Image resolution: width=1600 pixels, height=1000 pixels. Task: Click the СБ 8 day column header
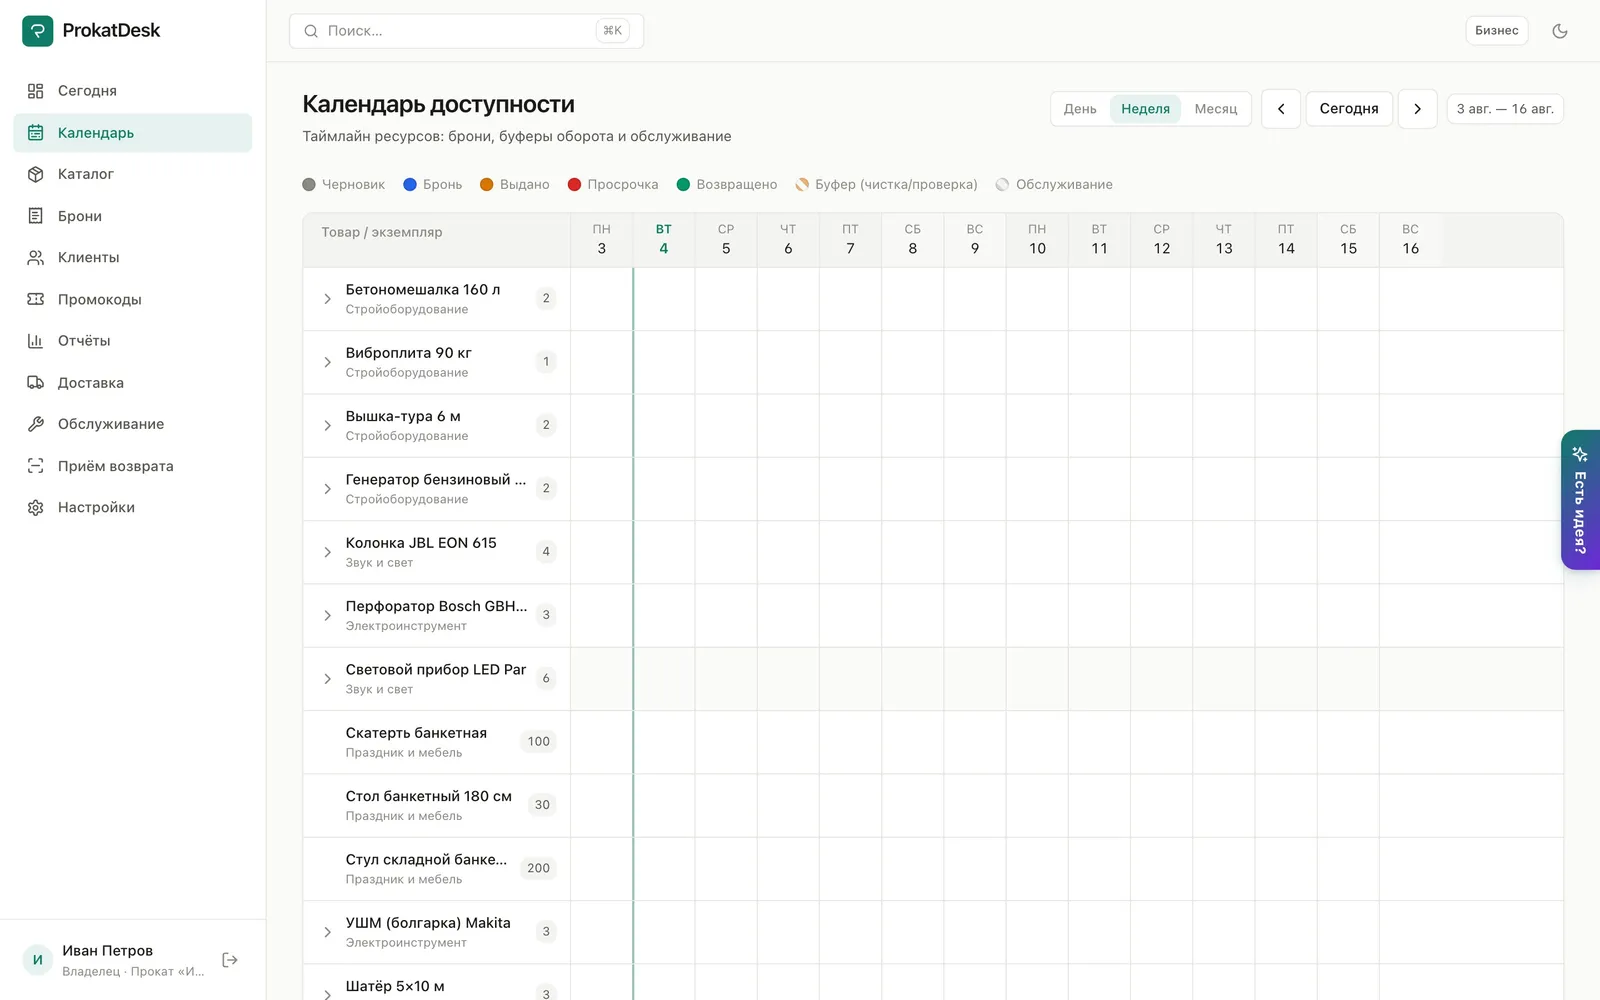pyautogui.click(x=913, y=240)
